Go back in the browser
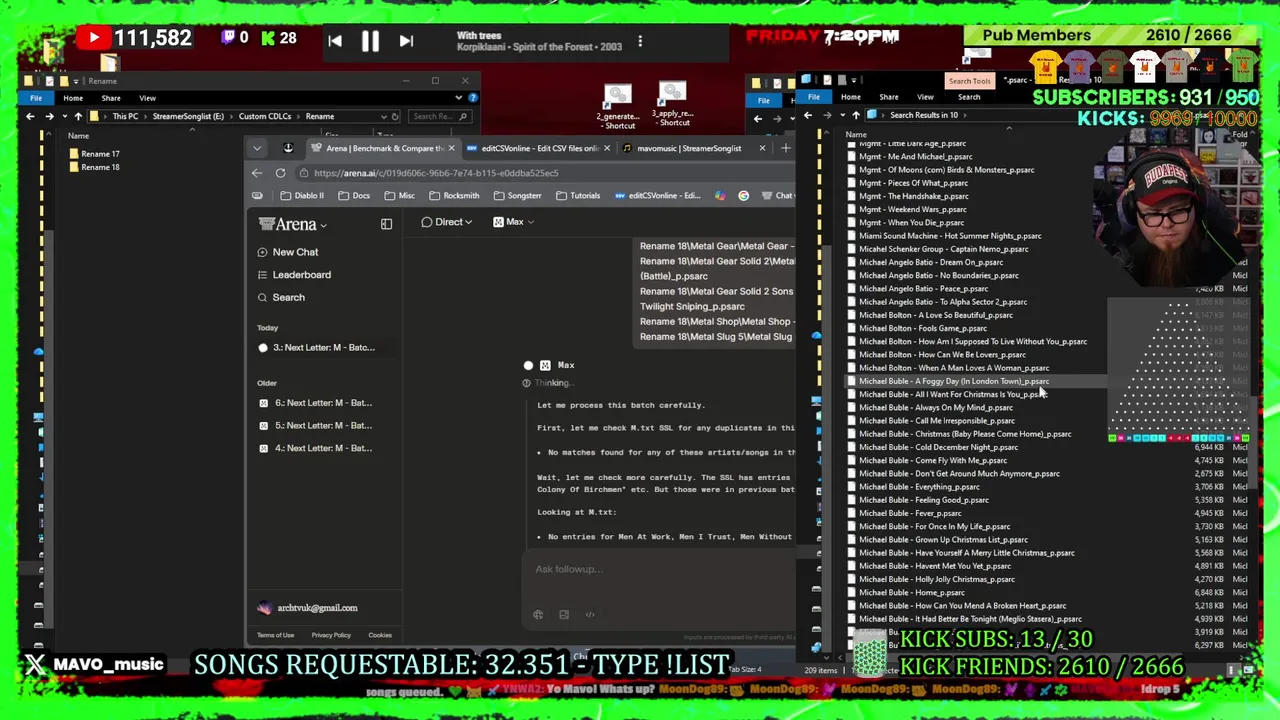The height and width of the screenshot is (720, 1280). 257,173
